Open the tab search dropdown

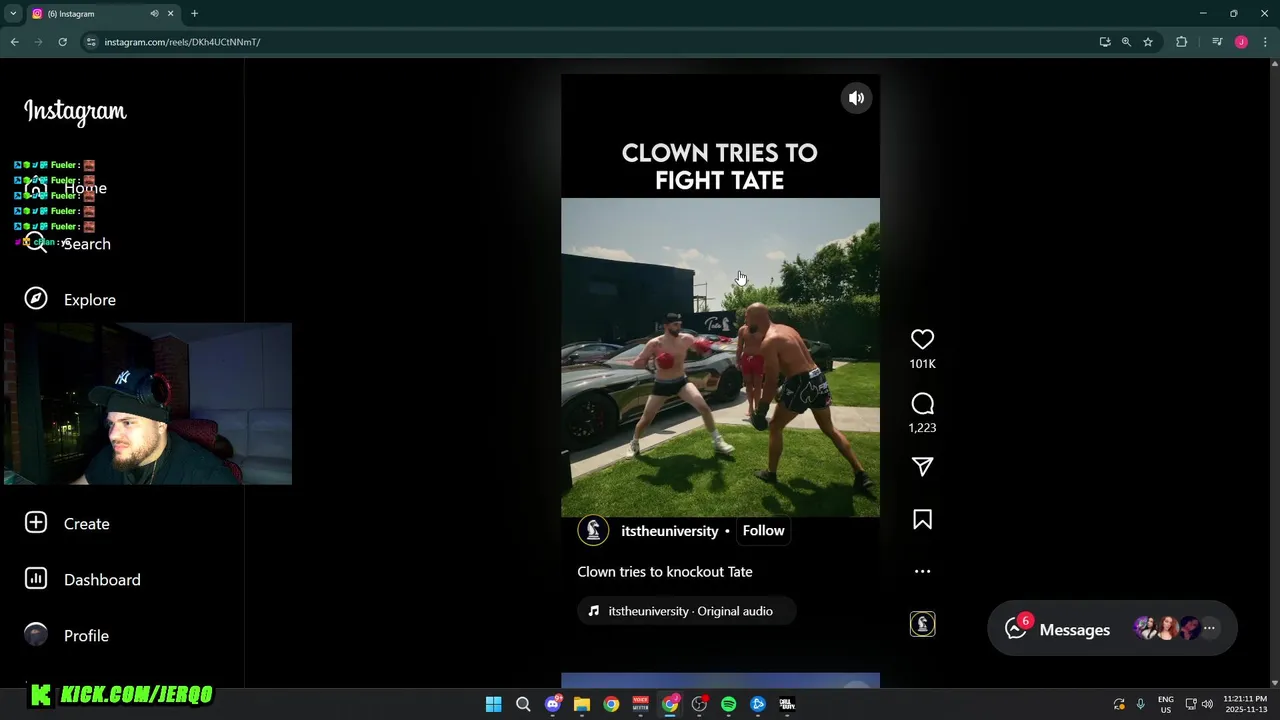pos(13,13)
